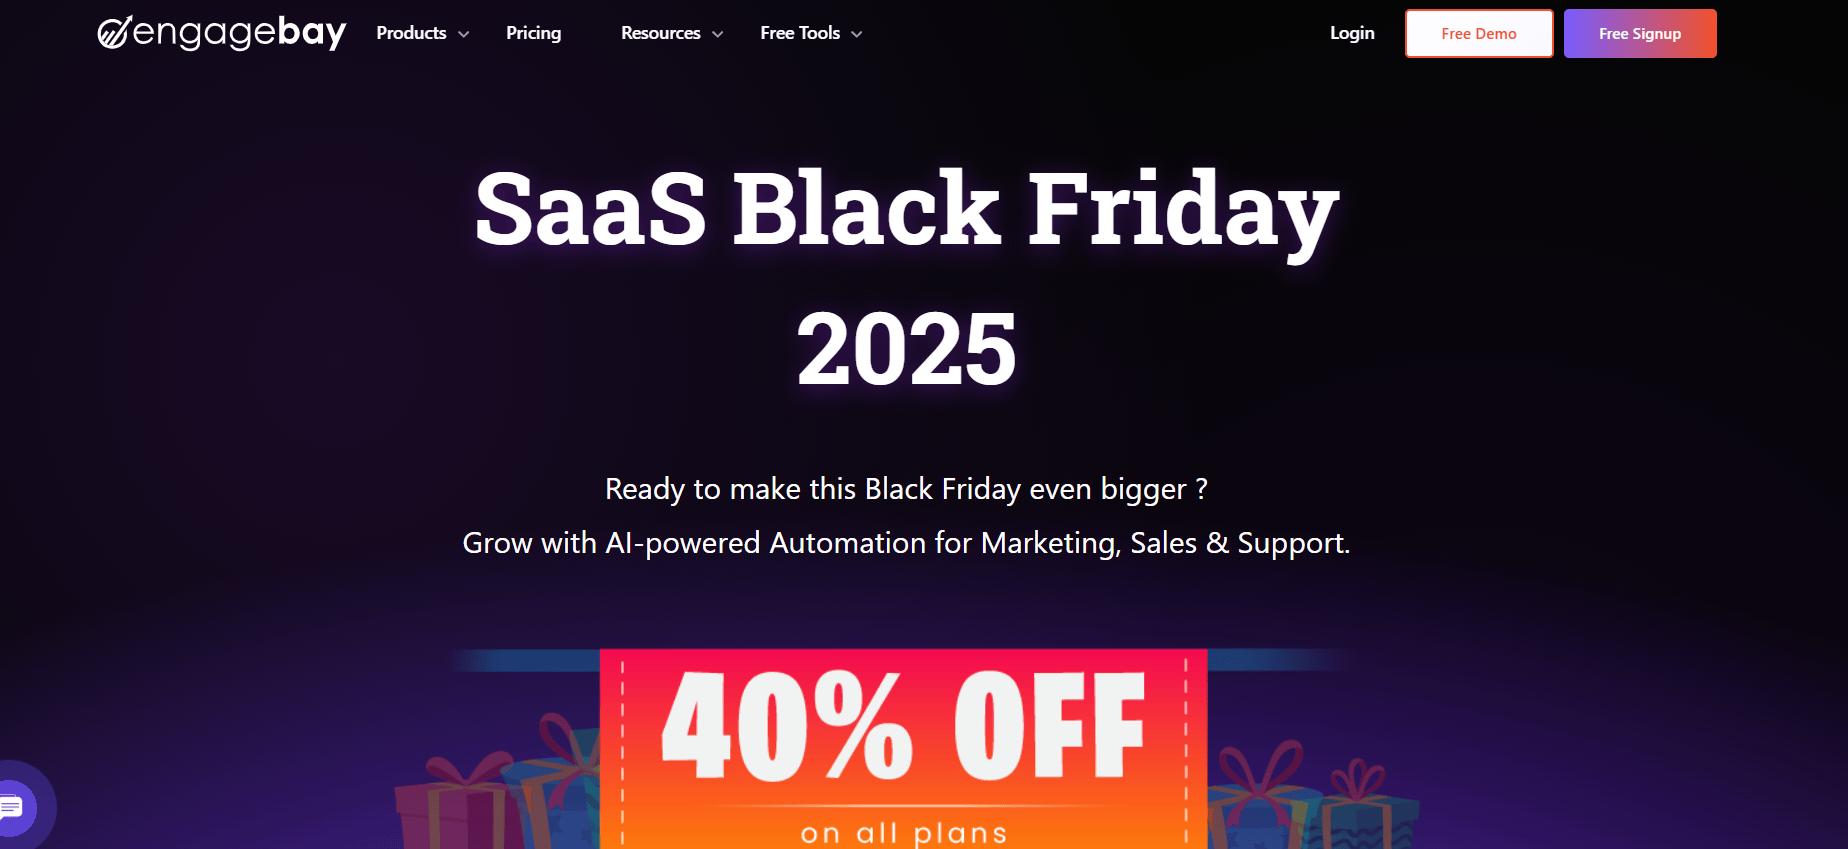
Task: Open the chat widget bubble
Action: click(x=14, y=806)
